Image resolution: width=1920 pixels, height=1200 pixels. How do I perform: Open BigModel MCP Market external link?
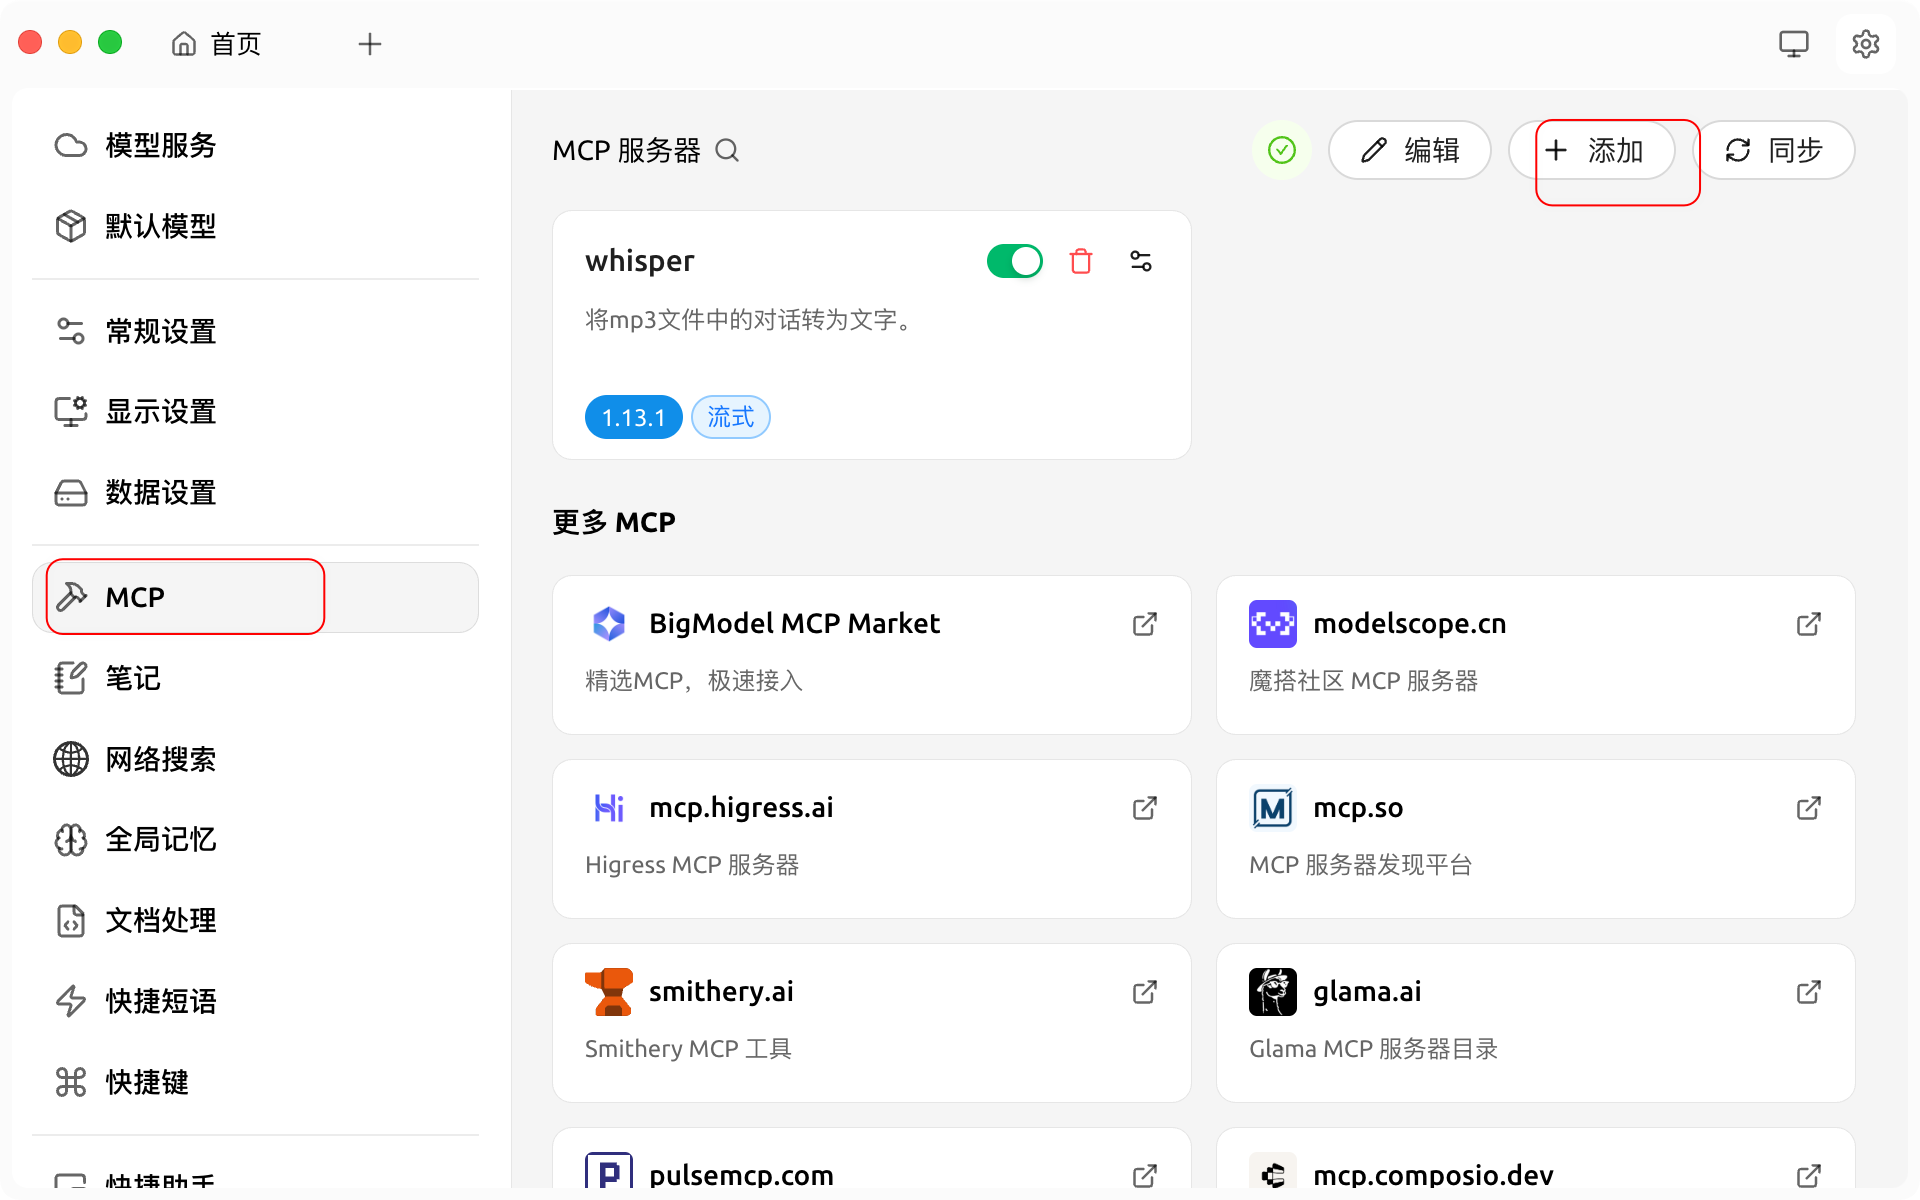pyautogui.click(x=1144, y=624)
